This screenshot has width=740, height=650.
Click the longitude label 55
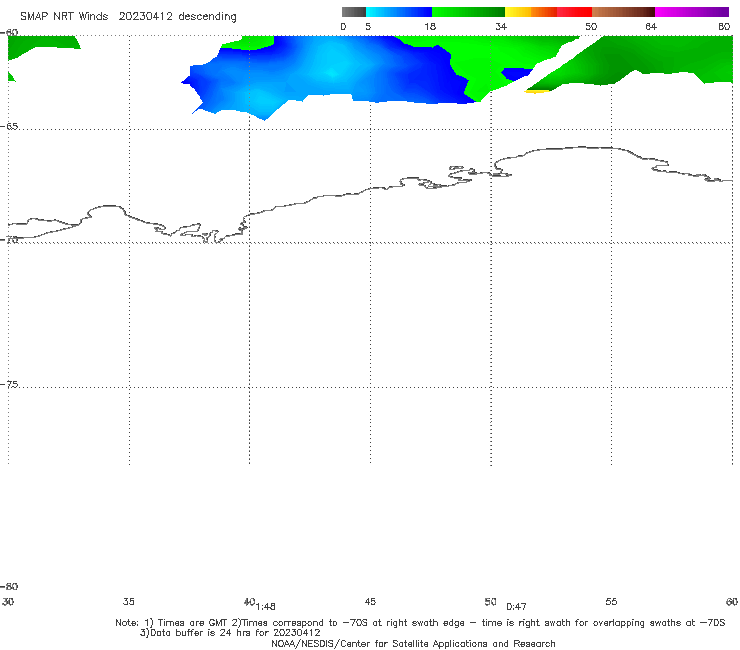click(611, 601)
